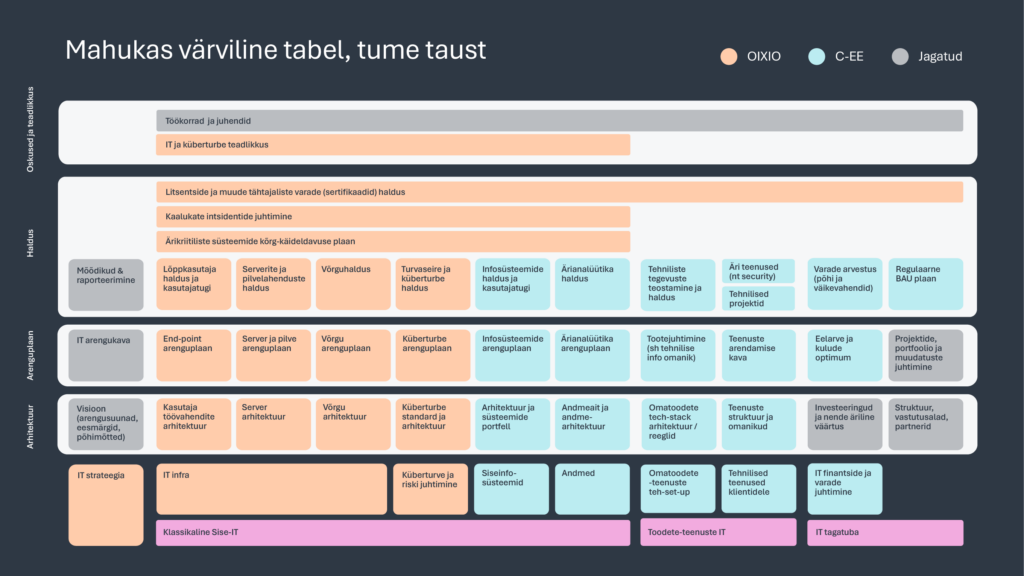Select the pink Klassikaline Sise-IT bar
The image size is (1024, 576).
(393, 533)
